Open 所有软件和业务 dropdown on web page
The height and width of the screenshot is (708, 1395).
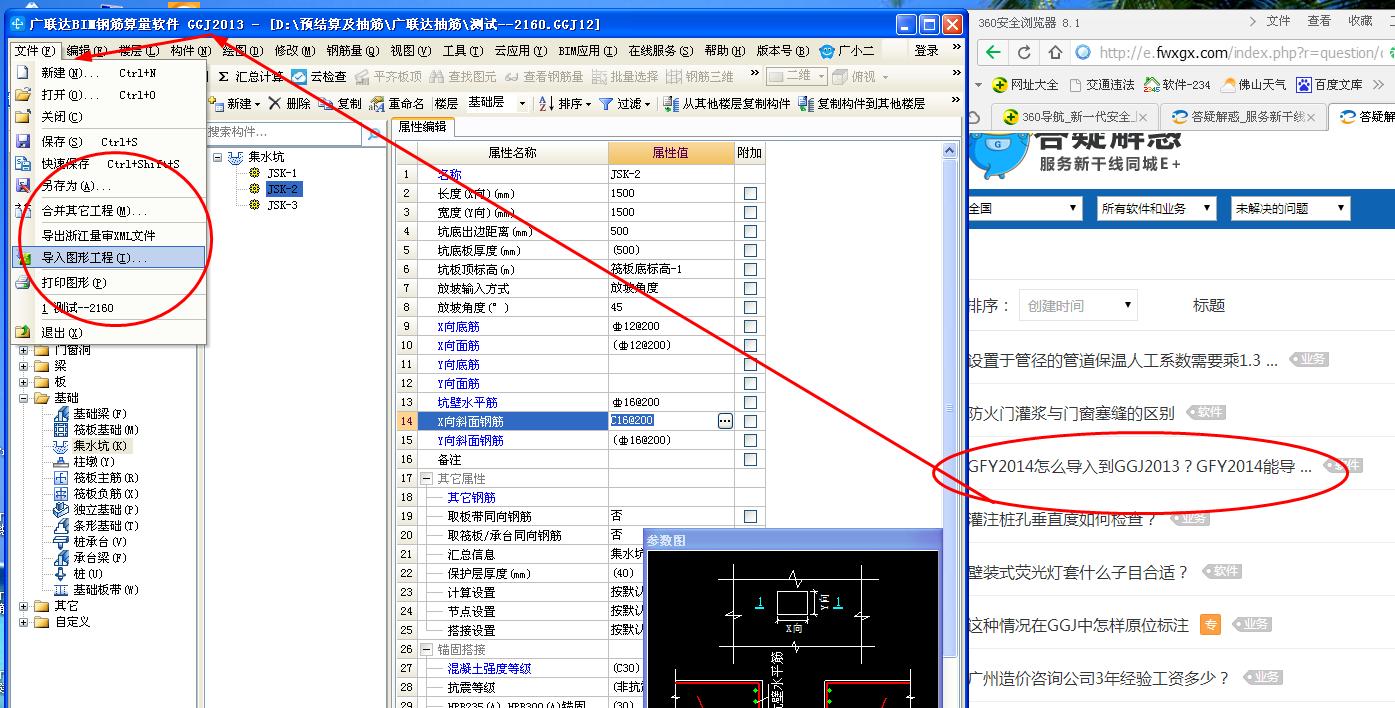(1157, 208)
